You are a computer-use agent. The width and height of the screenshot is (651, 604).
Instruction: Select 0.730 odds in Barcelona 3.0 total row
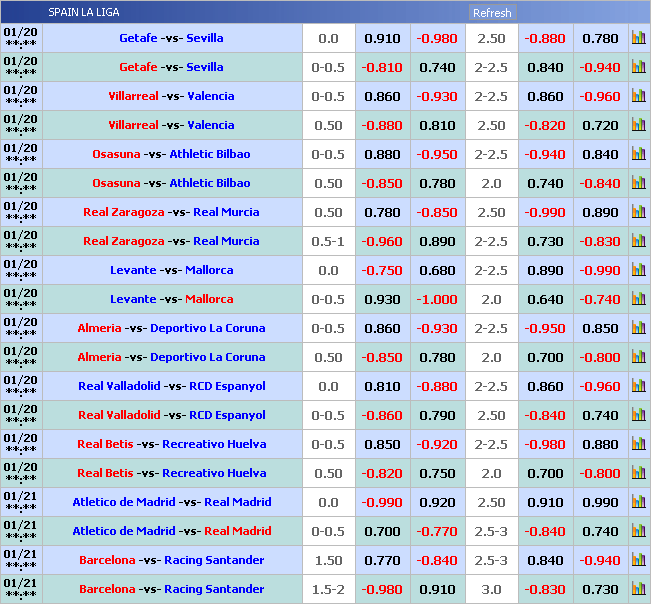(600, 590)
